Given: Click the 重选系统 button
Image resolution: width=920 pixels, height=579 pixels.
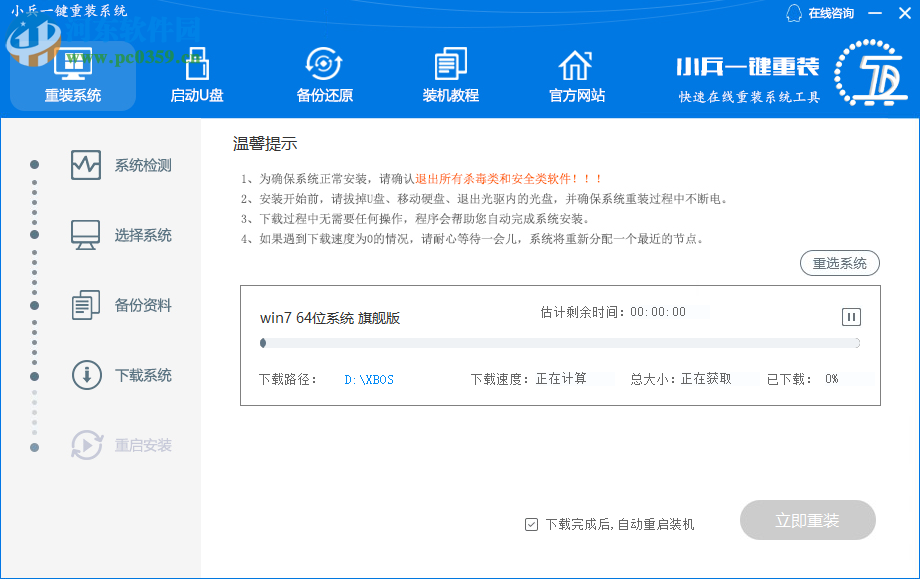Looking at the screenshot, I should 839,261.
